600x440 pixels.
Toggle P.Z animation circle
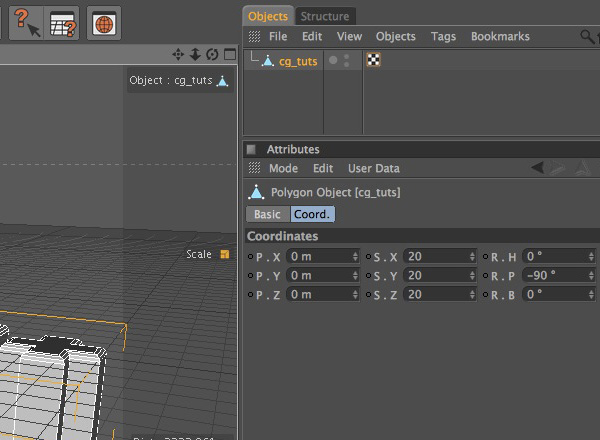tap(251, 294)
